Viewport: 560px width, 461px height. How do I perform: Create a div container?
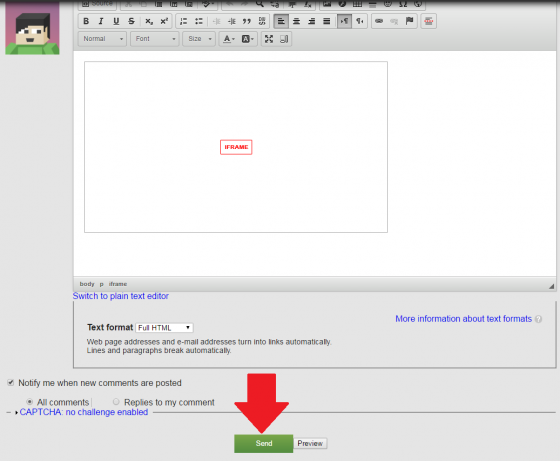coord(262,21)
